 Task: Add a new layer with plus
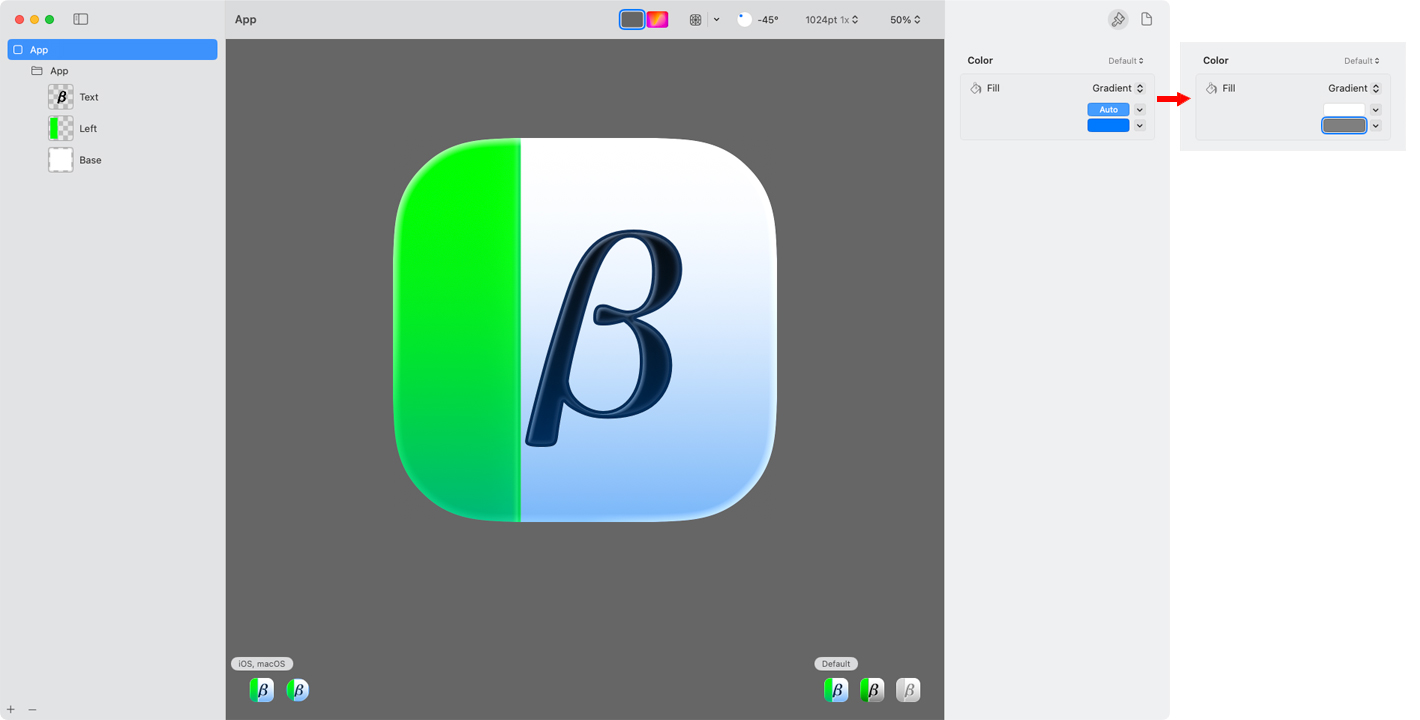coord(11,709)
